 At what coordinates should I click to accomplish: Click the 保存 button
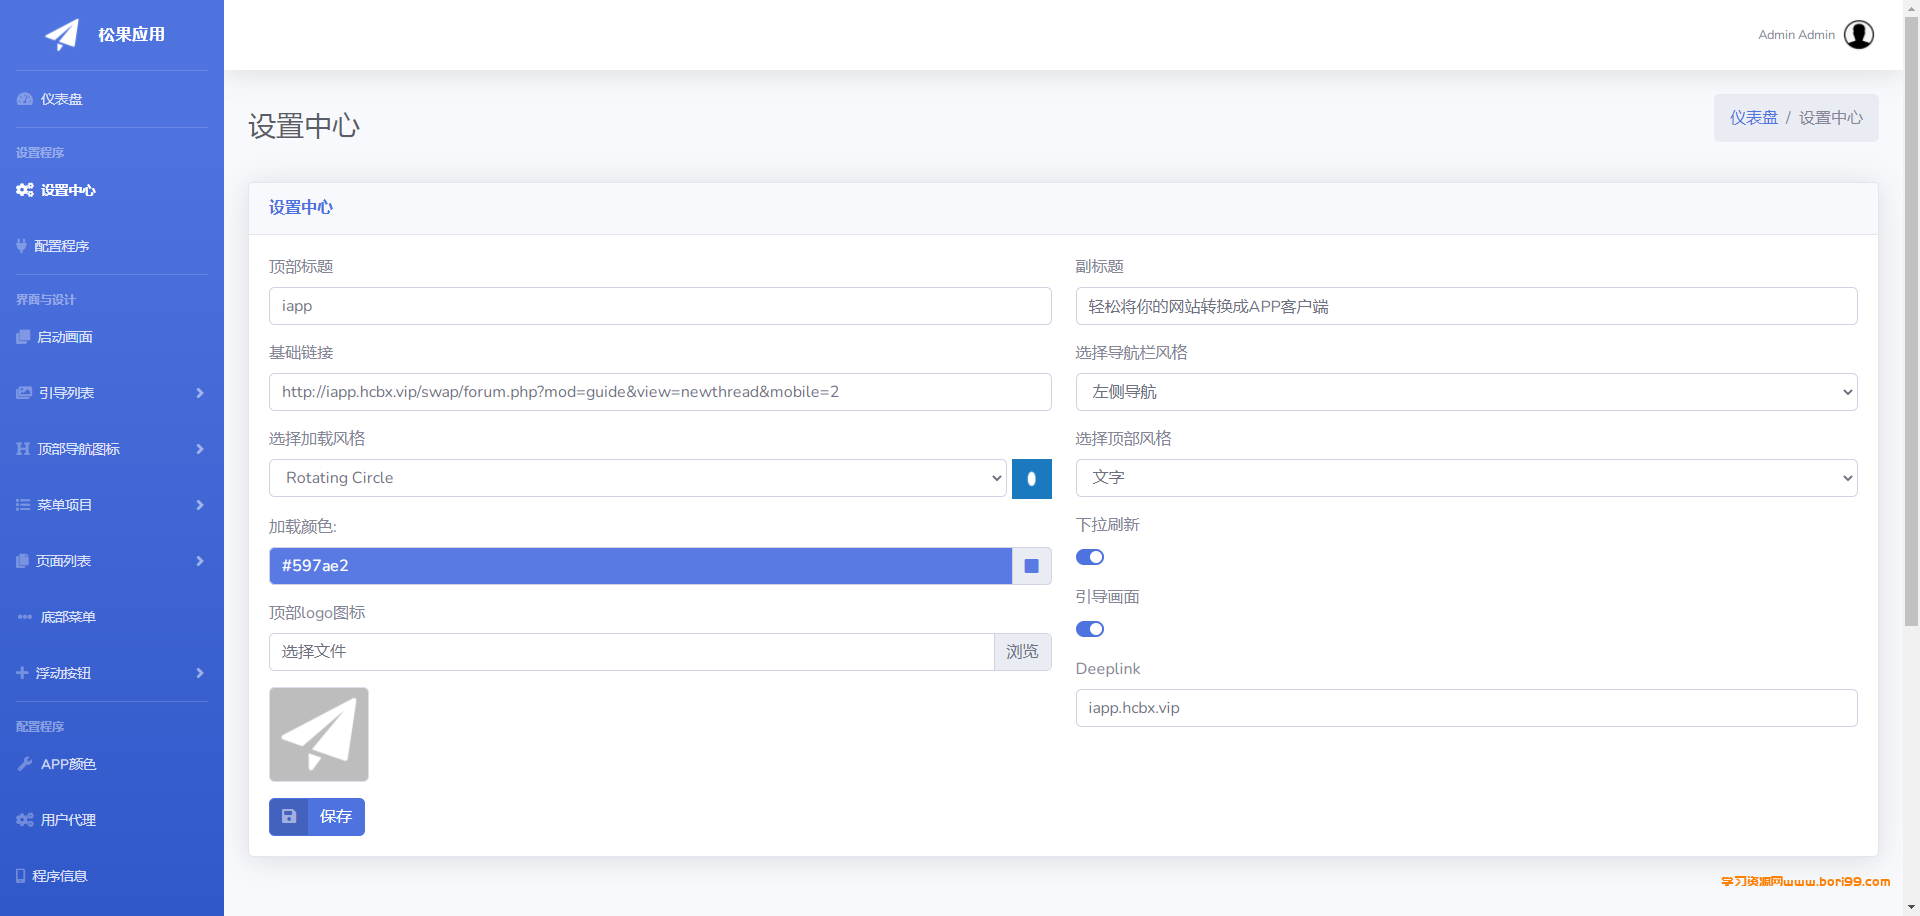click(x=317, y=817)
